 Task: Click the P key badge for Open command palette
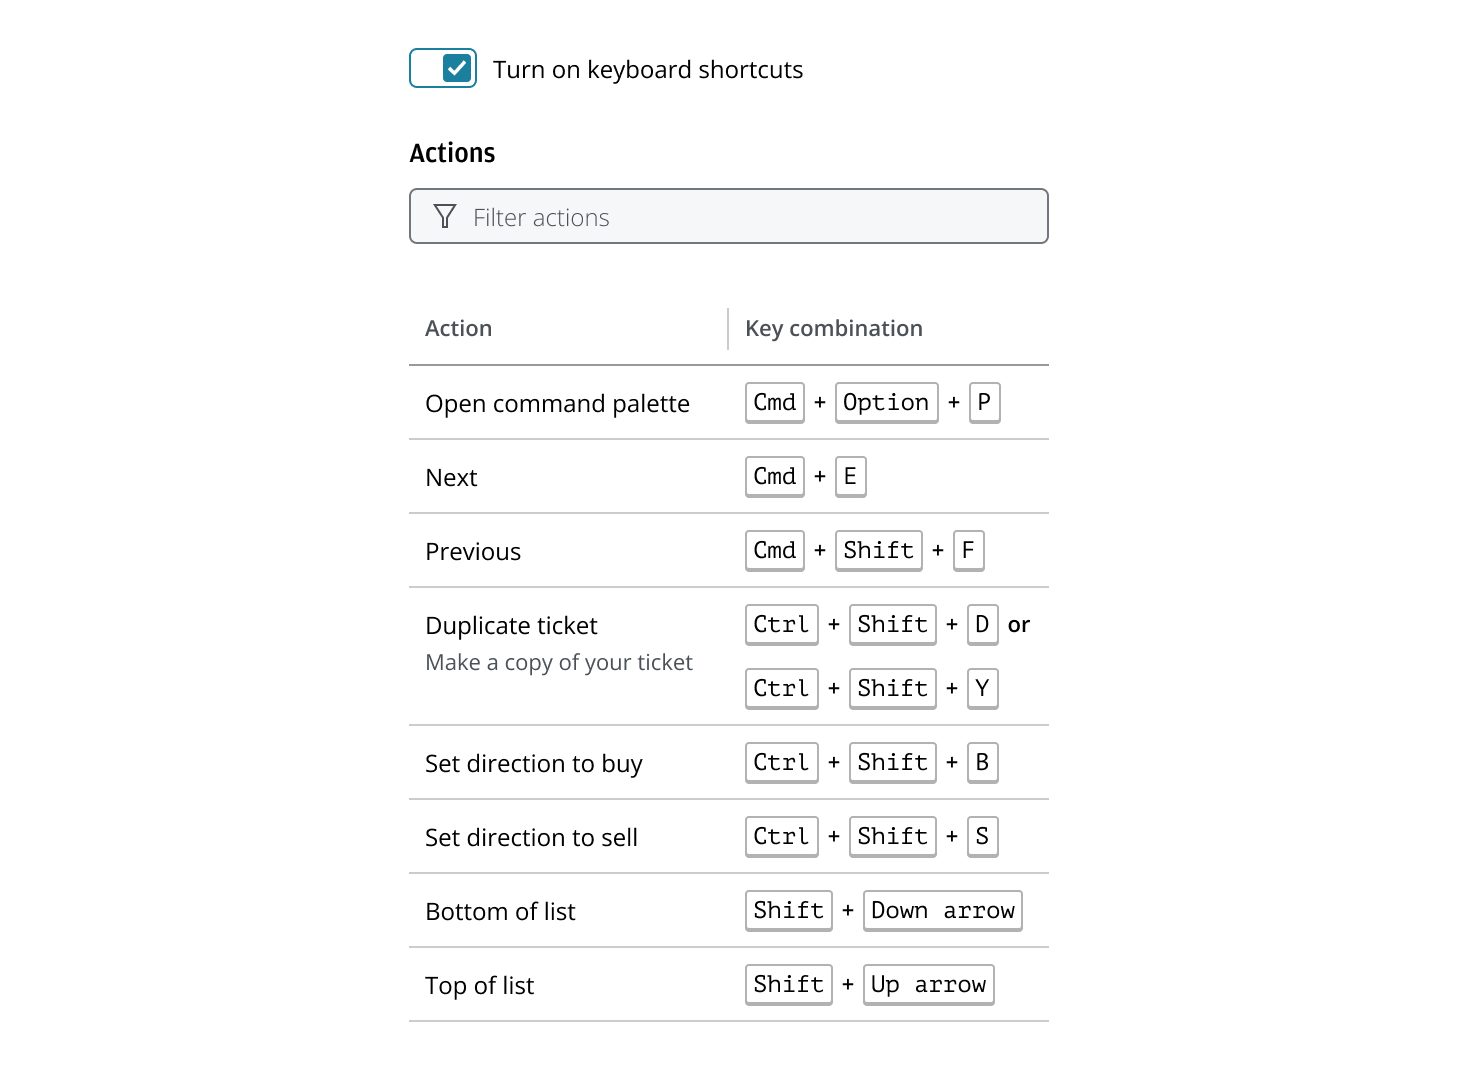(x=984, y=402)
